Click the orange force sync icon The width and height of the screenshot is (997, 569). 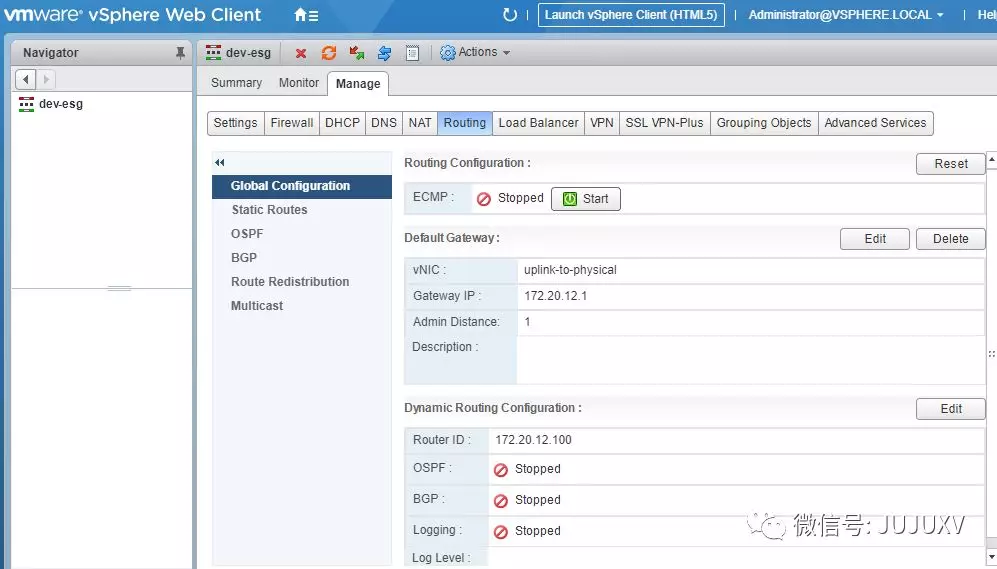coord(329,53)
